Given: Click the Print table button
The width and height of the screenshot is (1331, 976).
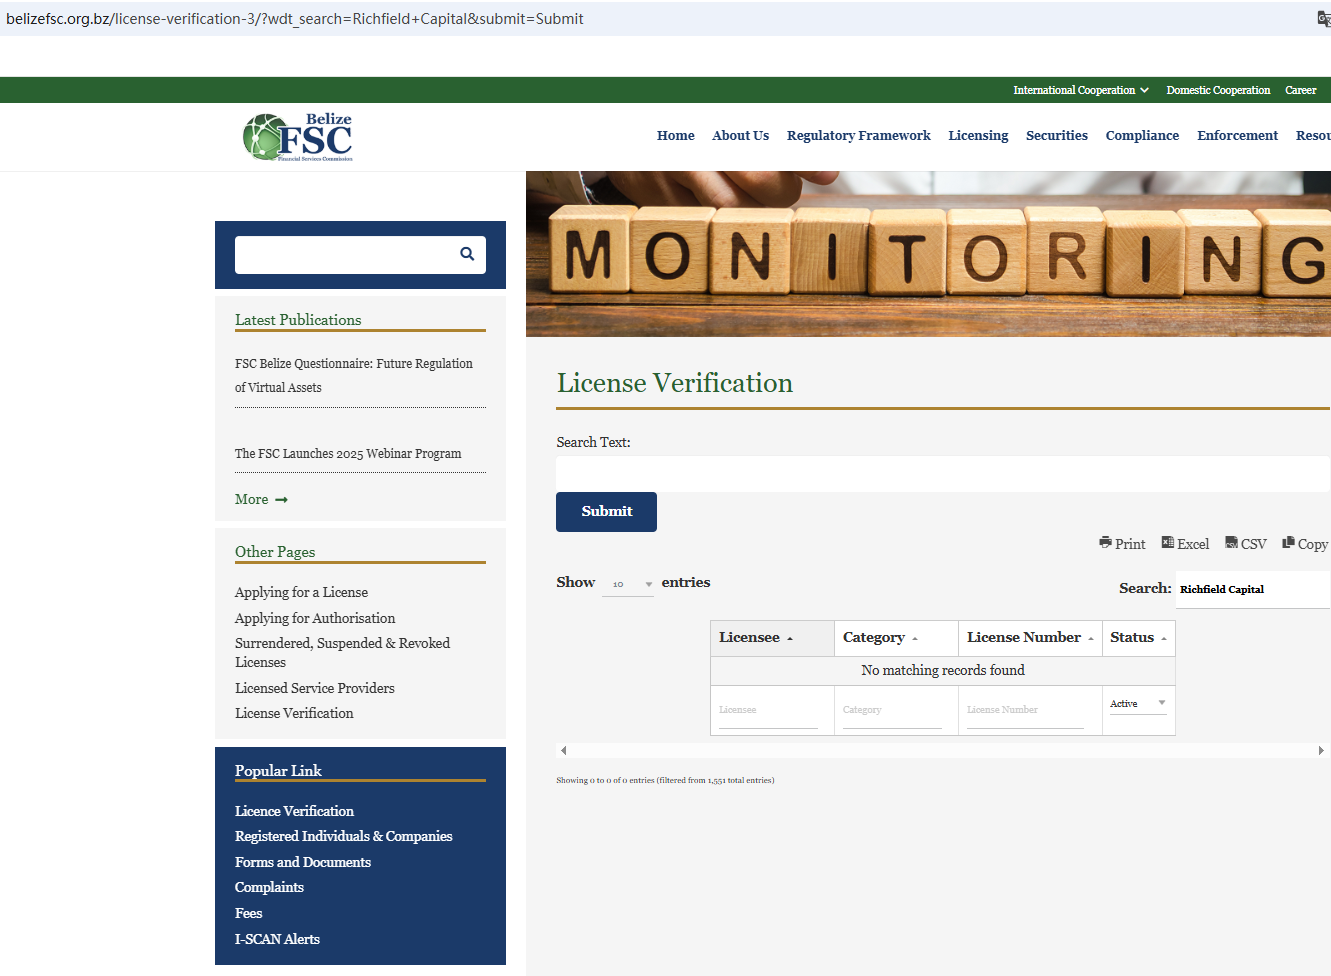Looking at the screenshot, I should click(x=1122, y=544).
